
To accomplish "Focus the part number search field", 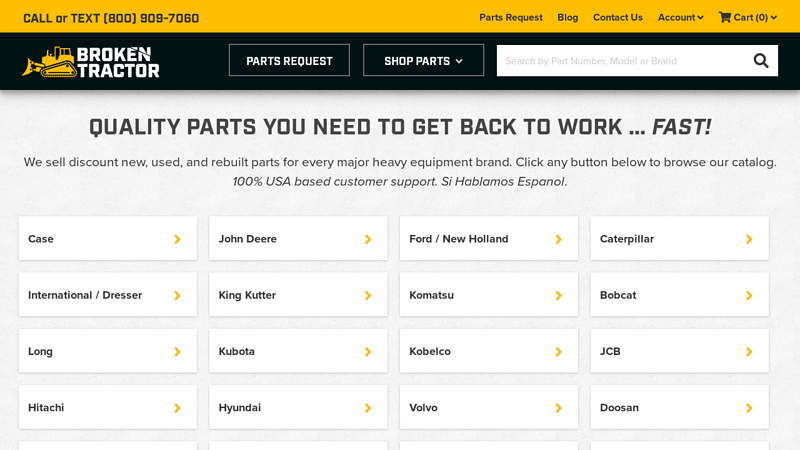I will pyautogui.click(x=620, y=61).
